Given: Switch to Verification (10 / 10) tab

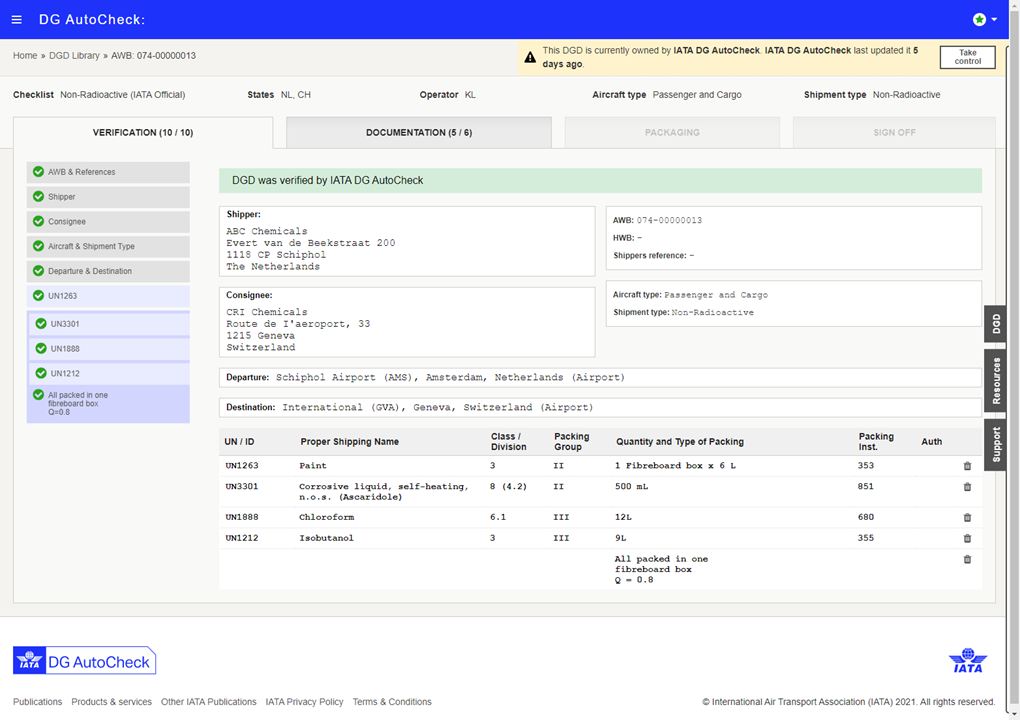Looking at the screenshot, I should (143, 133).
